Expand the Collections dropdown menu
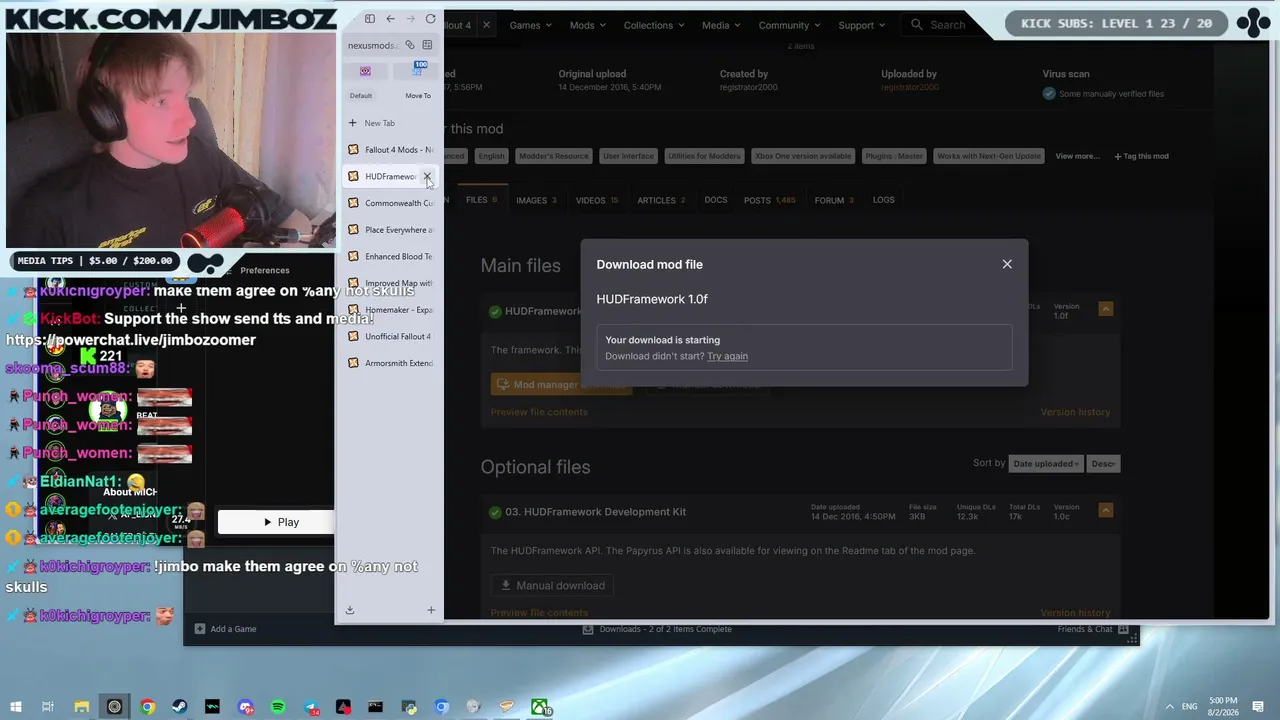 coord(654,25)
